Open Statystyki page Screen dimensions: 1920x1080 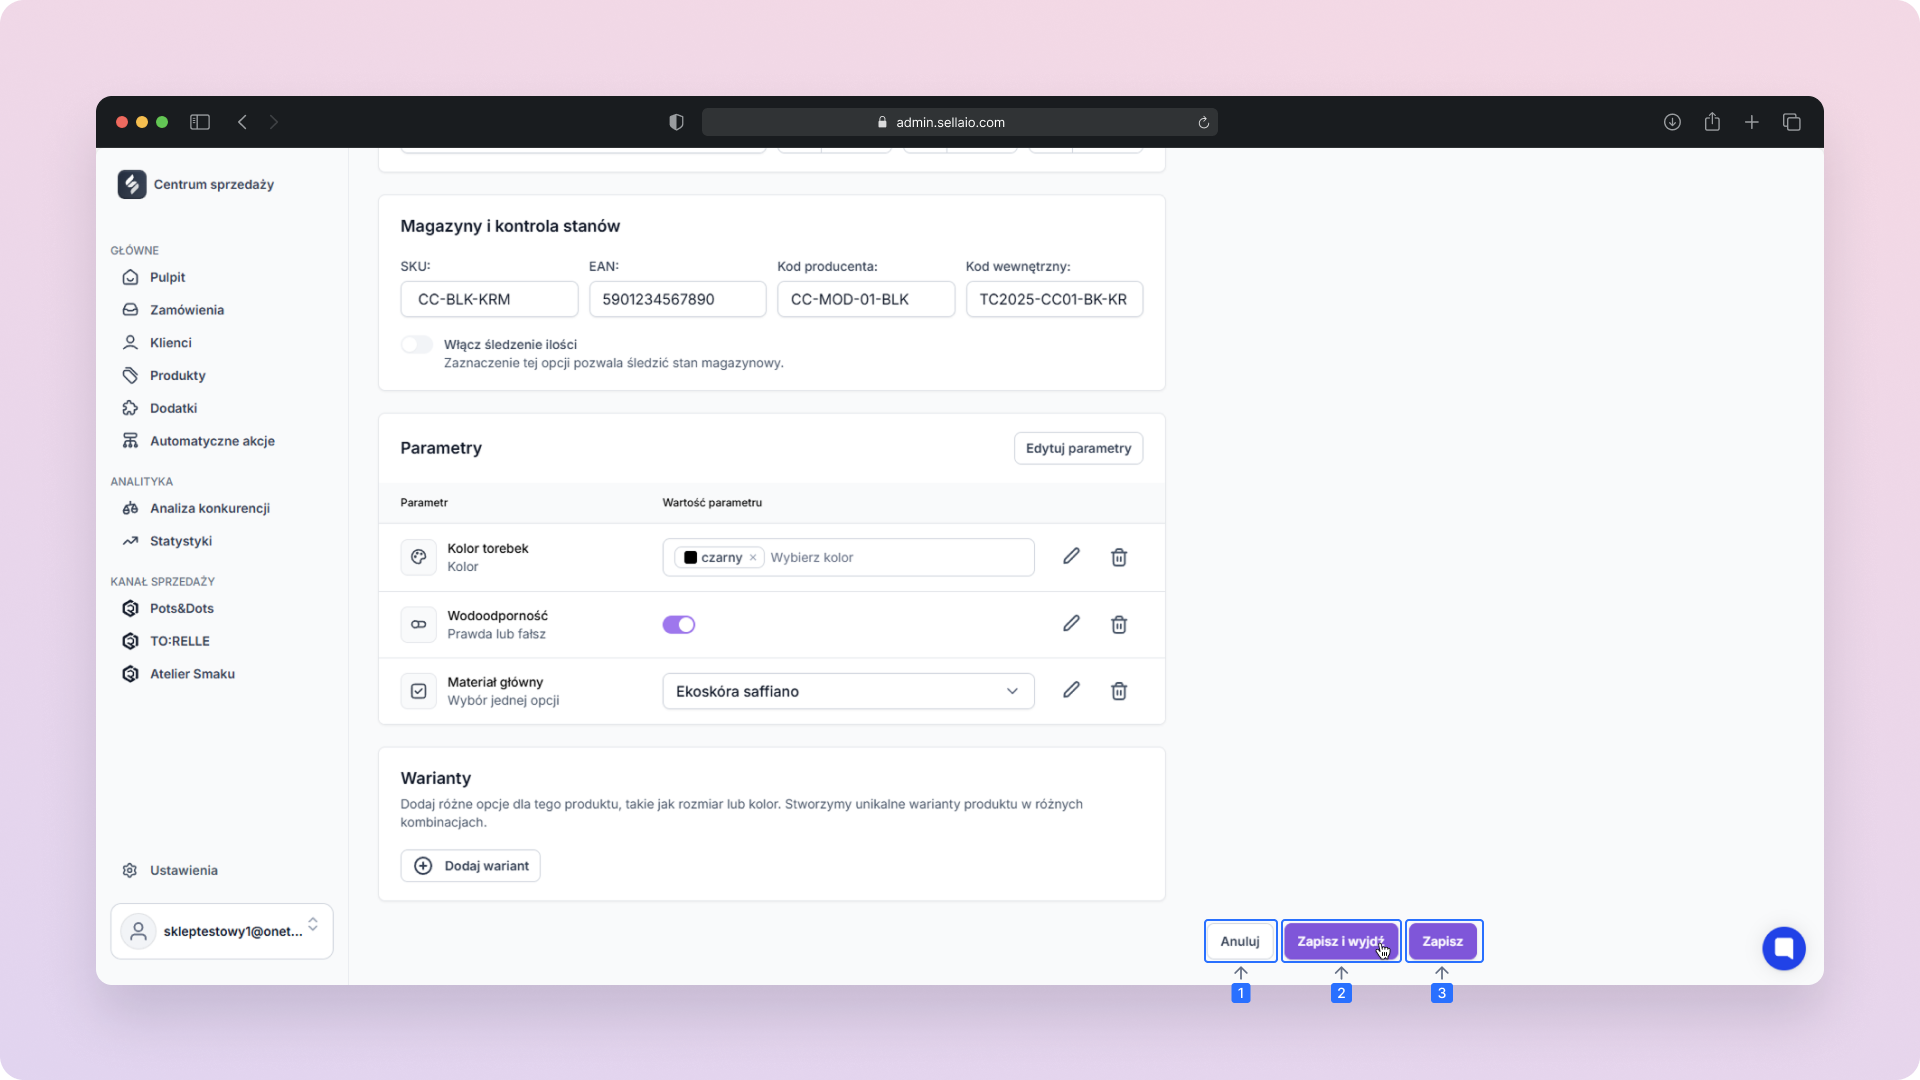[x=180, y=541]
